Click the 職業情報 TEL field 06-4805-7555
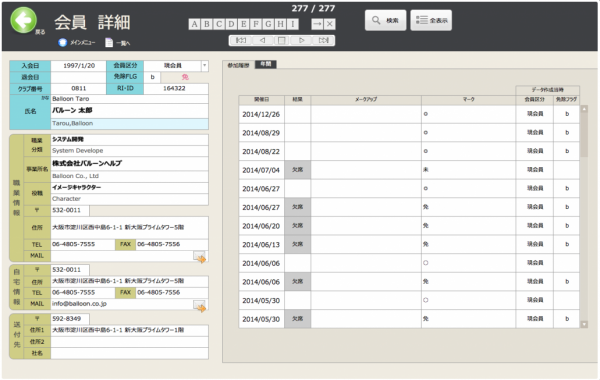600x380 pixels. click(x=82, y=244)
